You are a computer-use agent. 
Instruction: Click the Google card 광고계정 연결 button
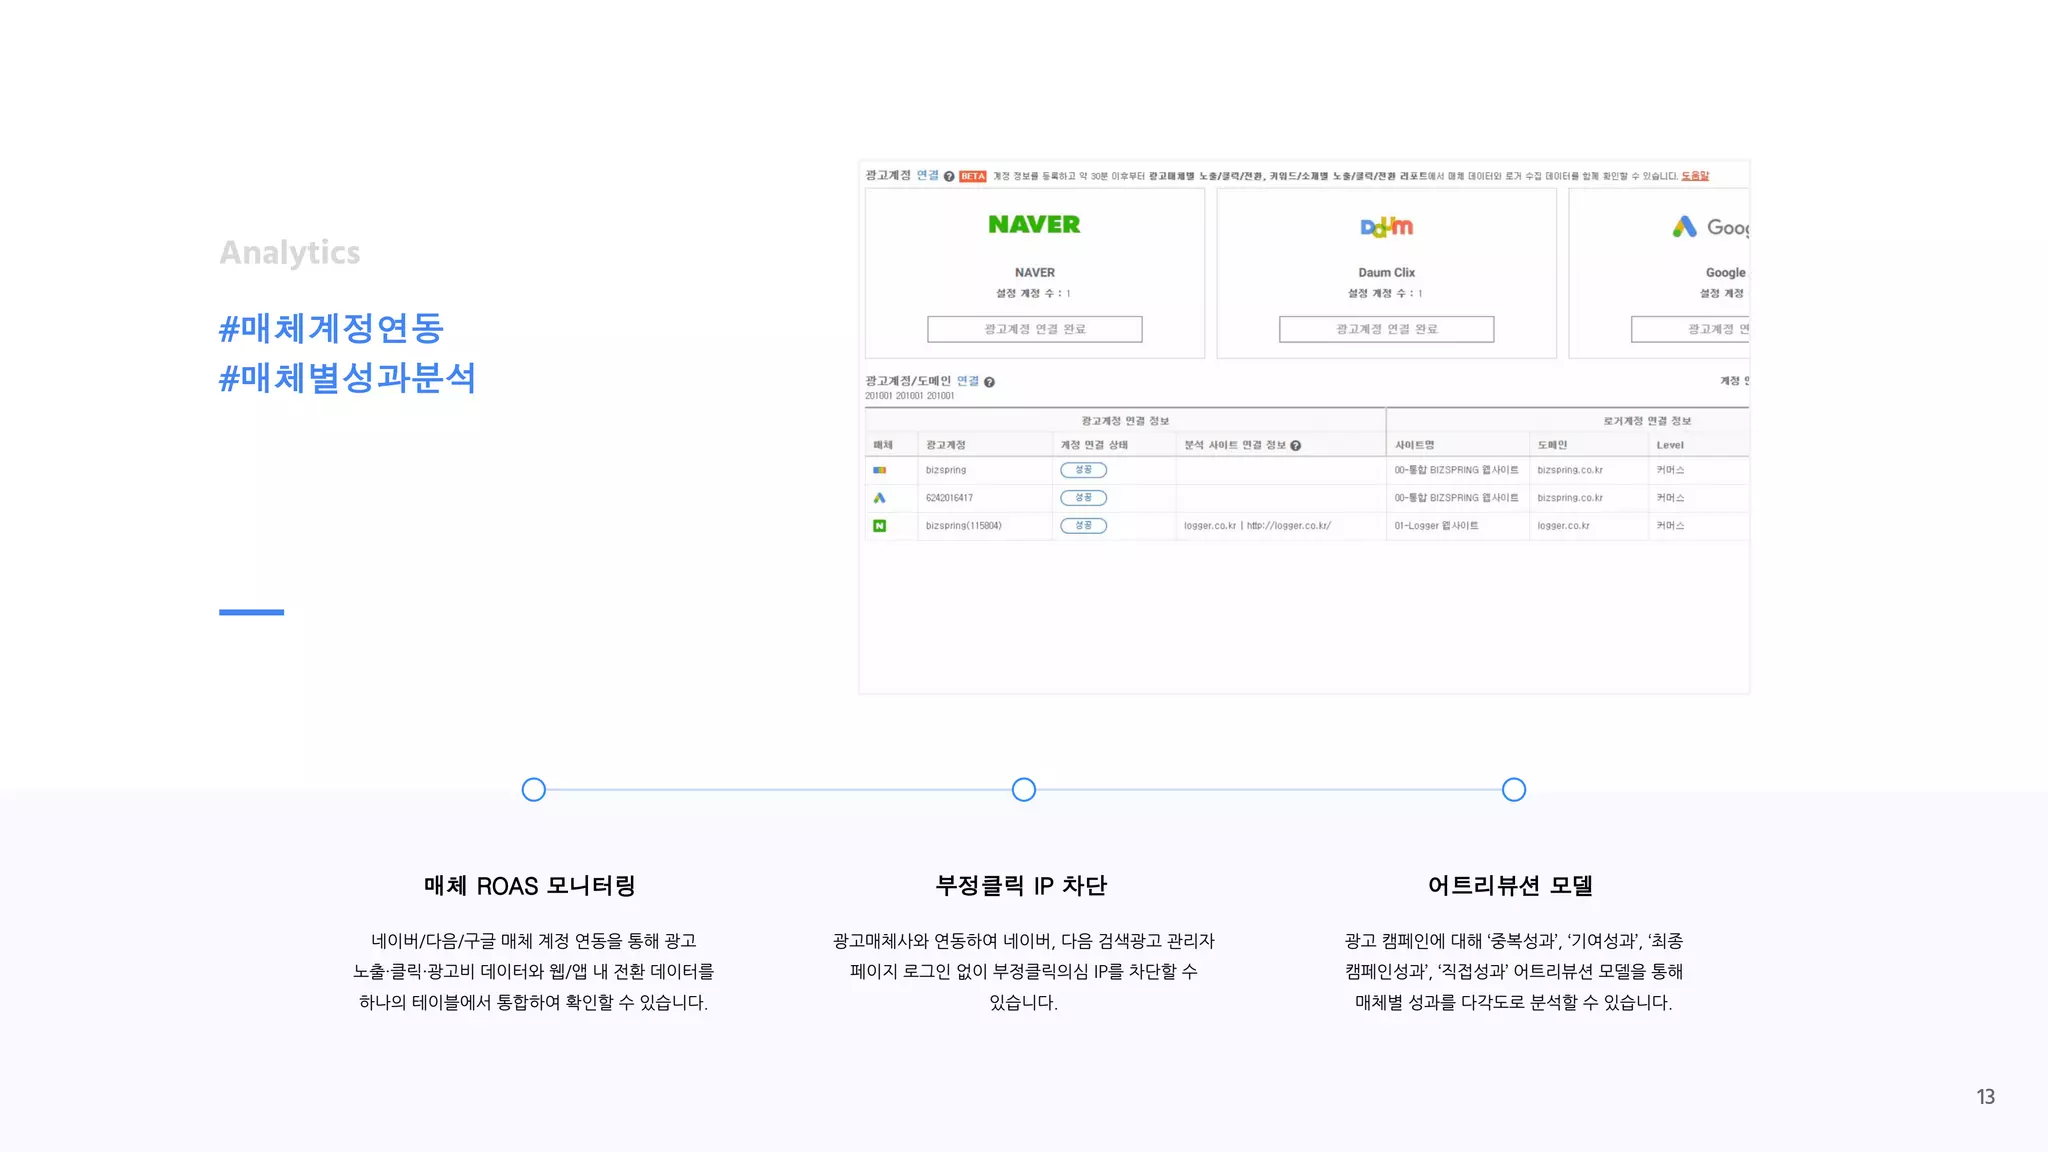[1691, 329]
